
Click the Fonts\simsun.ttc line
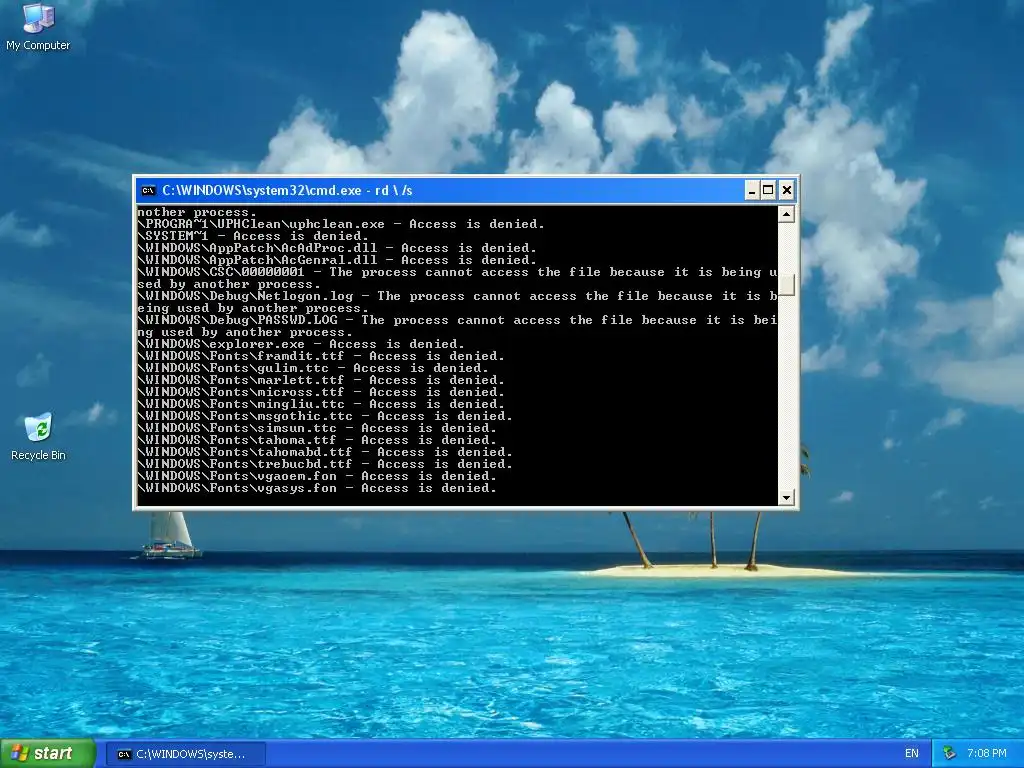[x=317, y=428]
